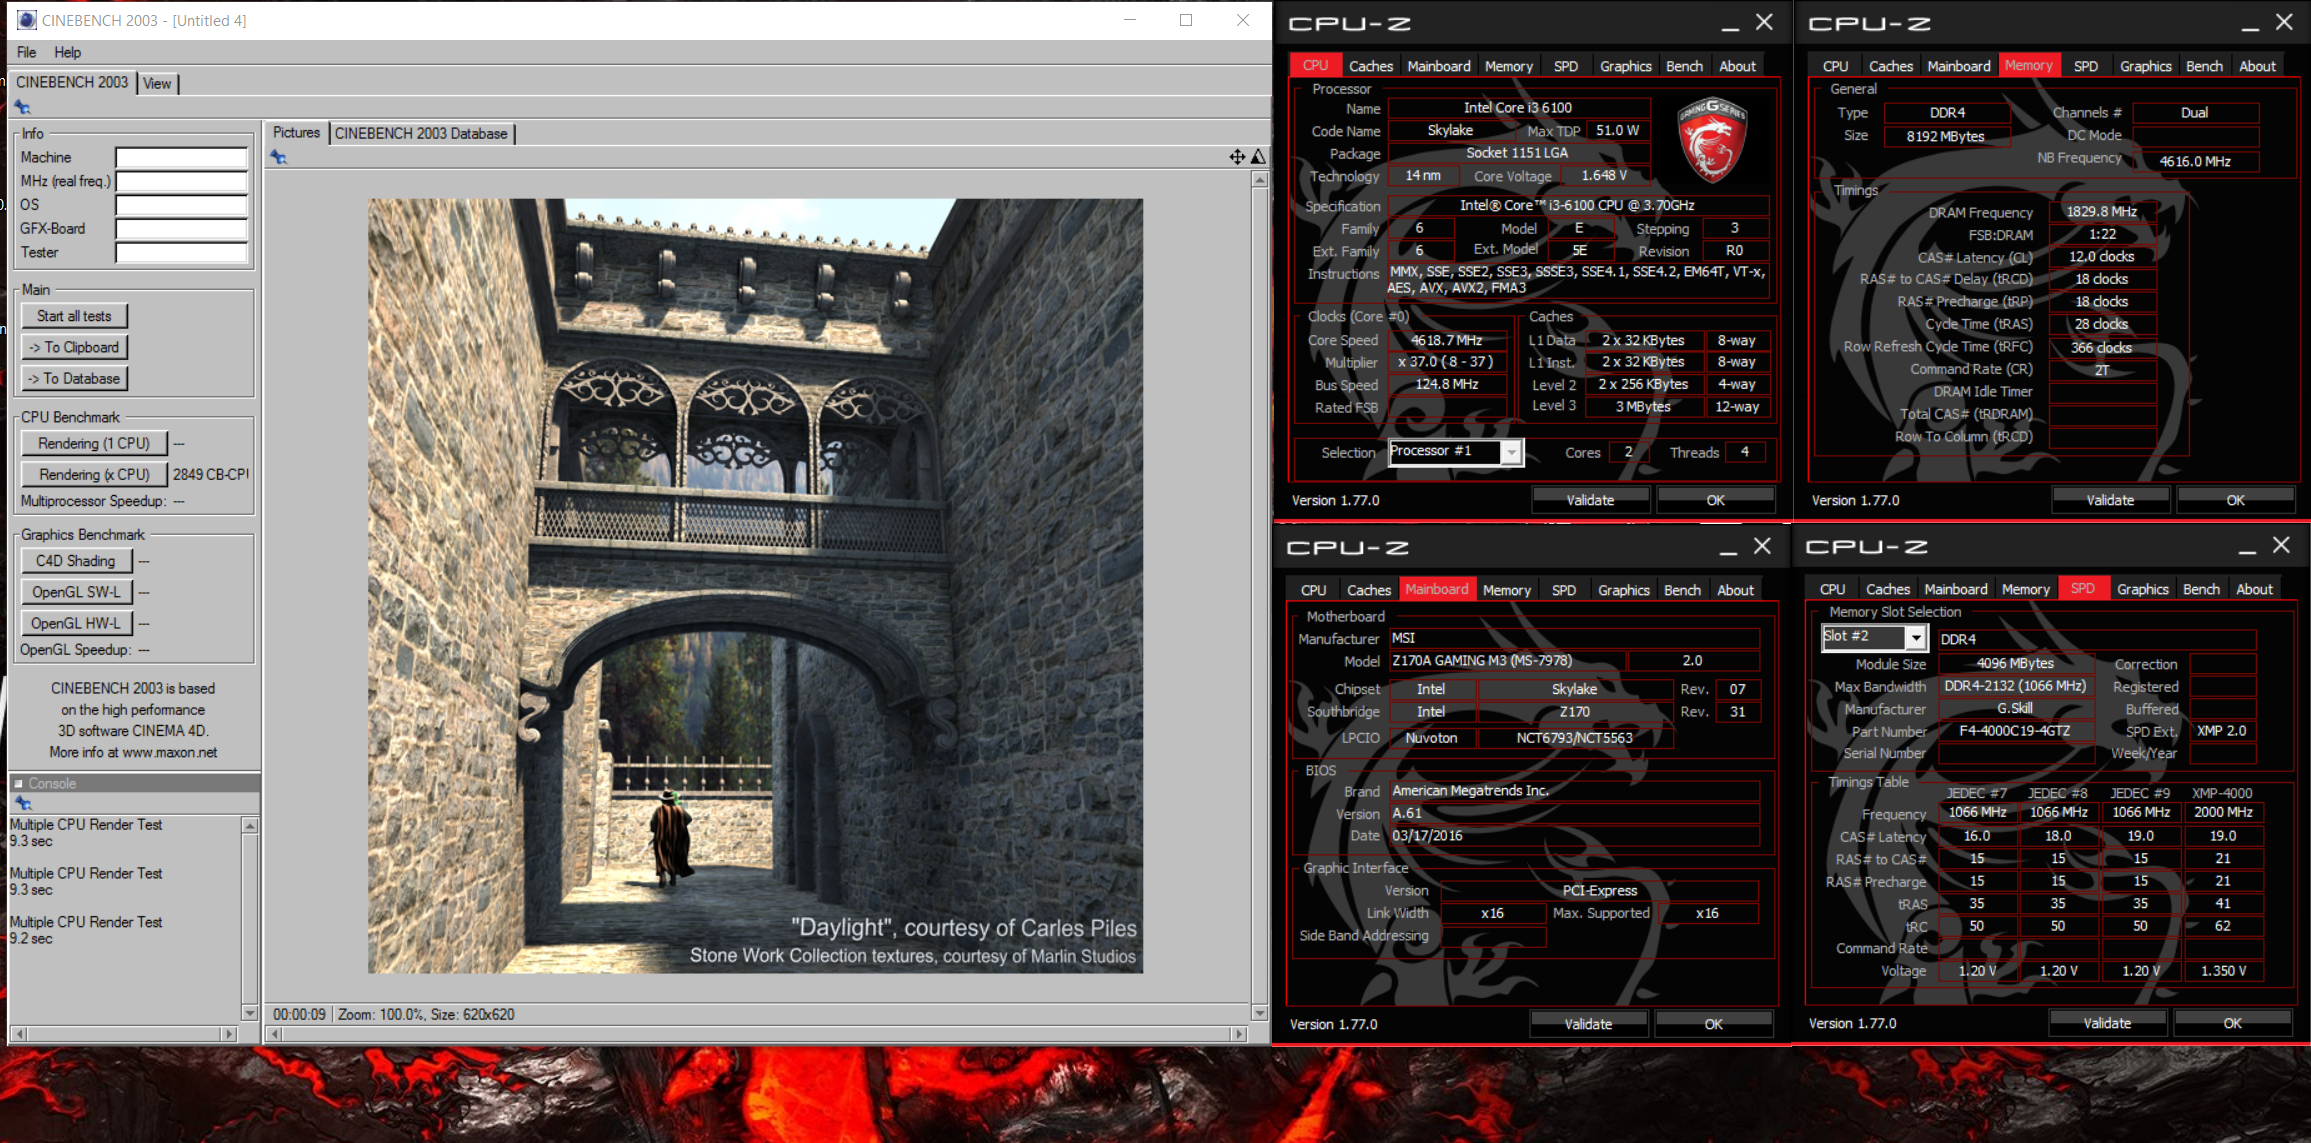Click picture panel vertical scrollbar up arrow
The height and width of the screenshot is (1143, 2311).
click(1260, 180)
